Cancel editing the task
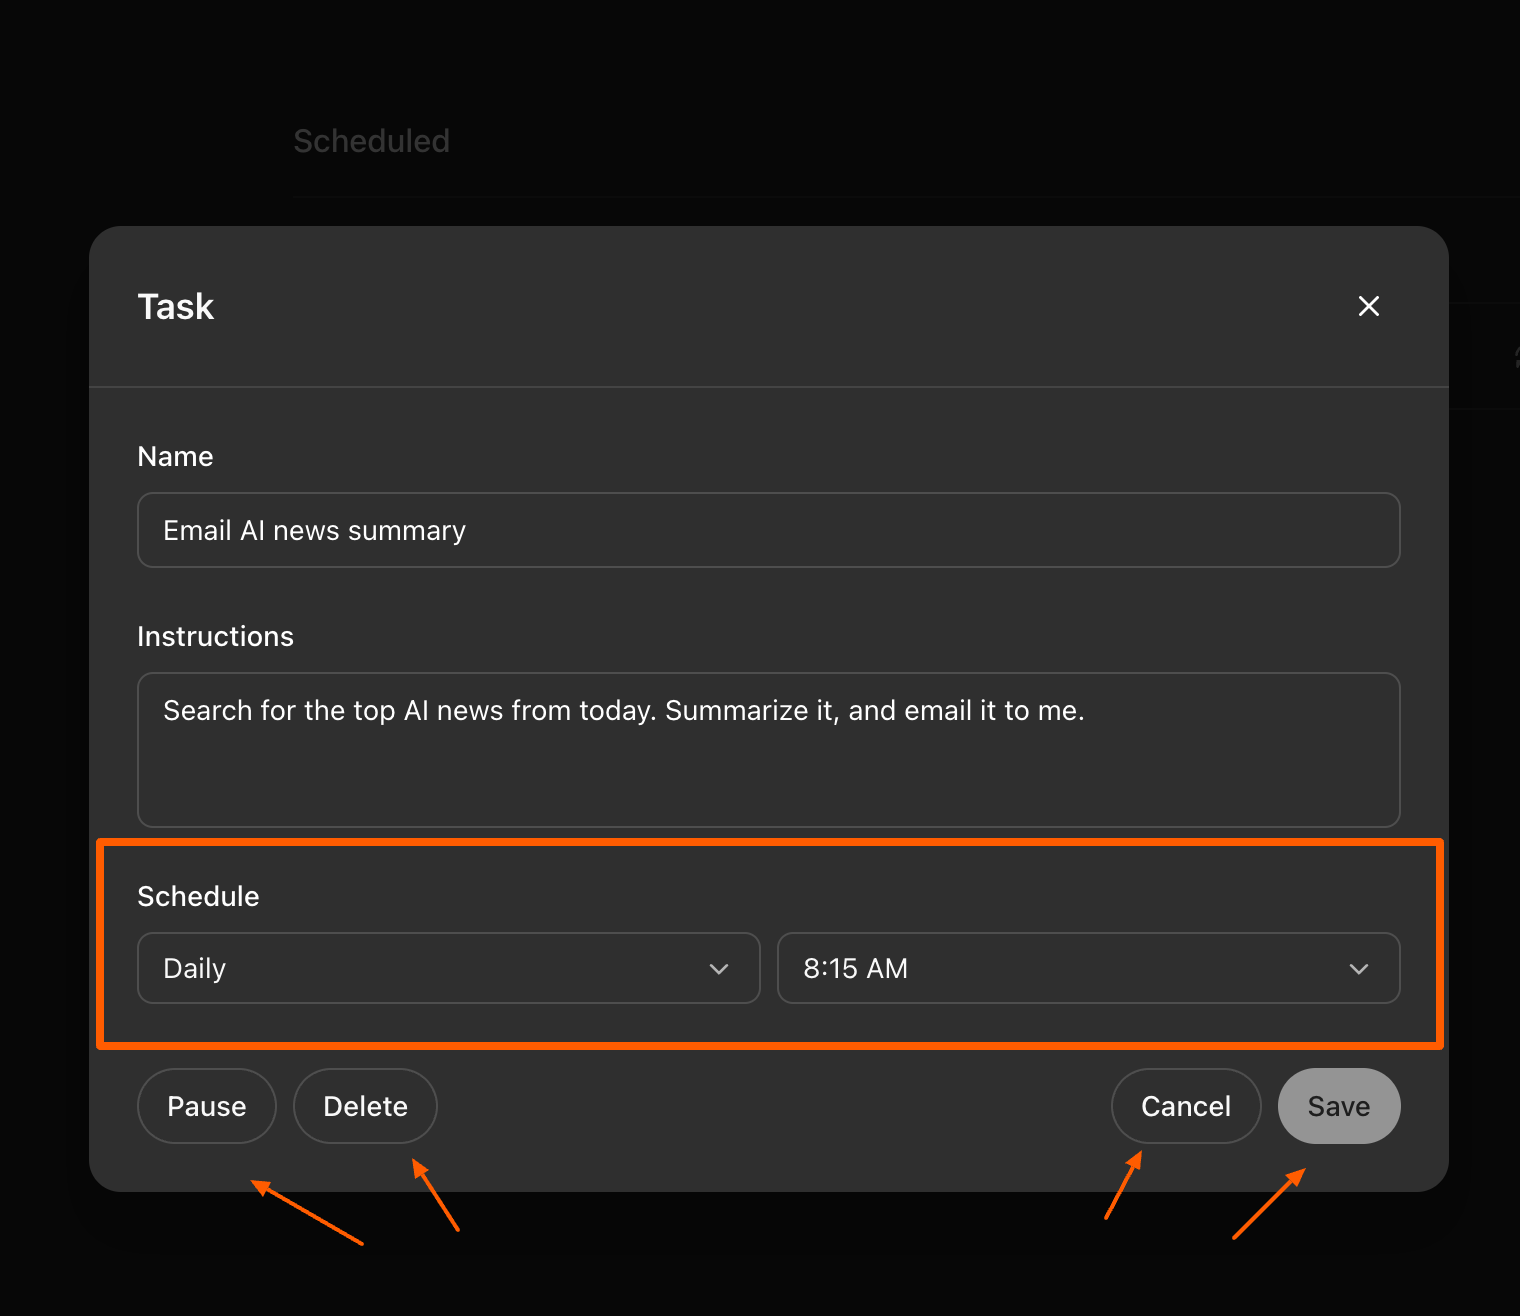The image size is (1520, 1316). 1186,1106
